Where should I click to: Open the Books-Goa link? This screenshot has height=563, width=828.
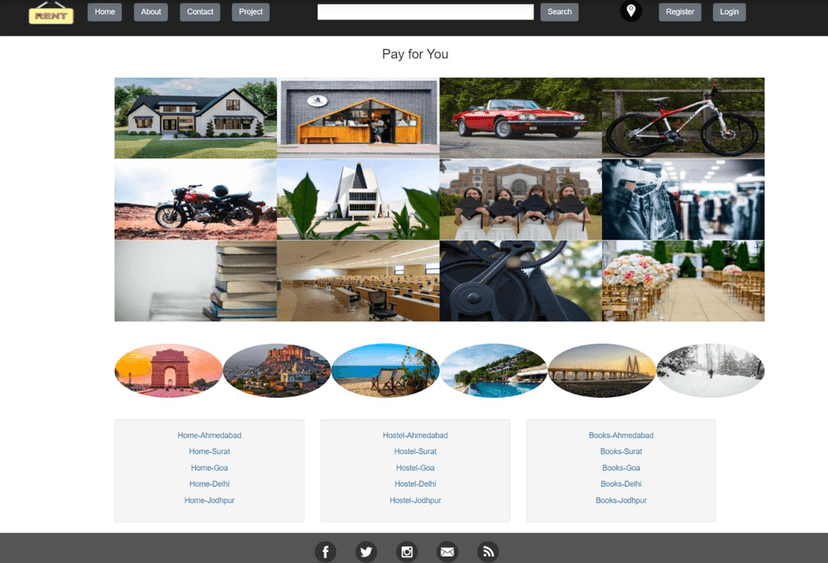pyautogui.click(x=621, y=468)
